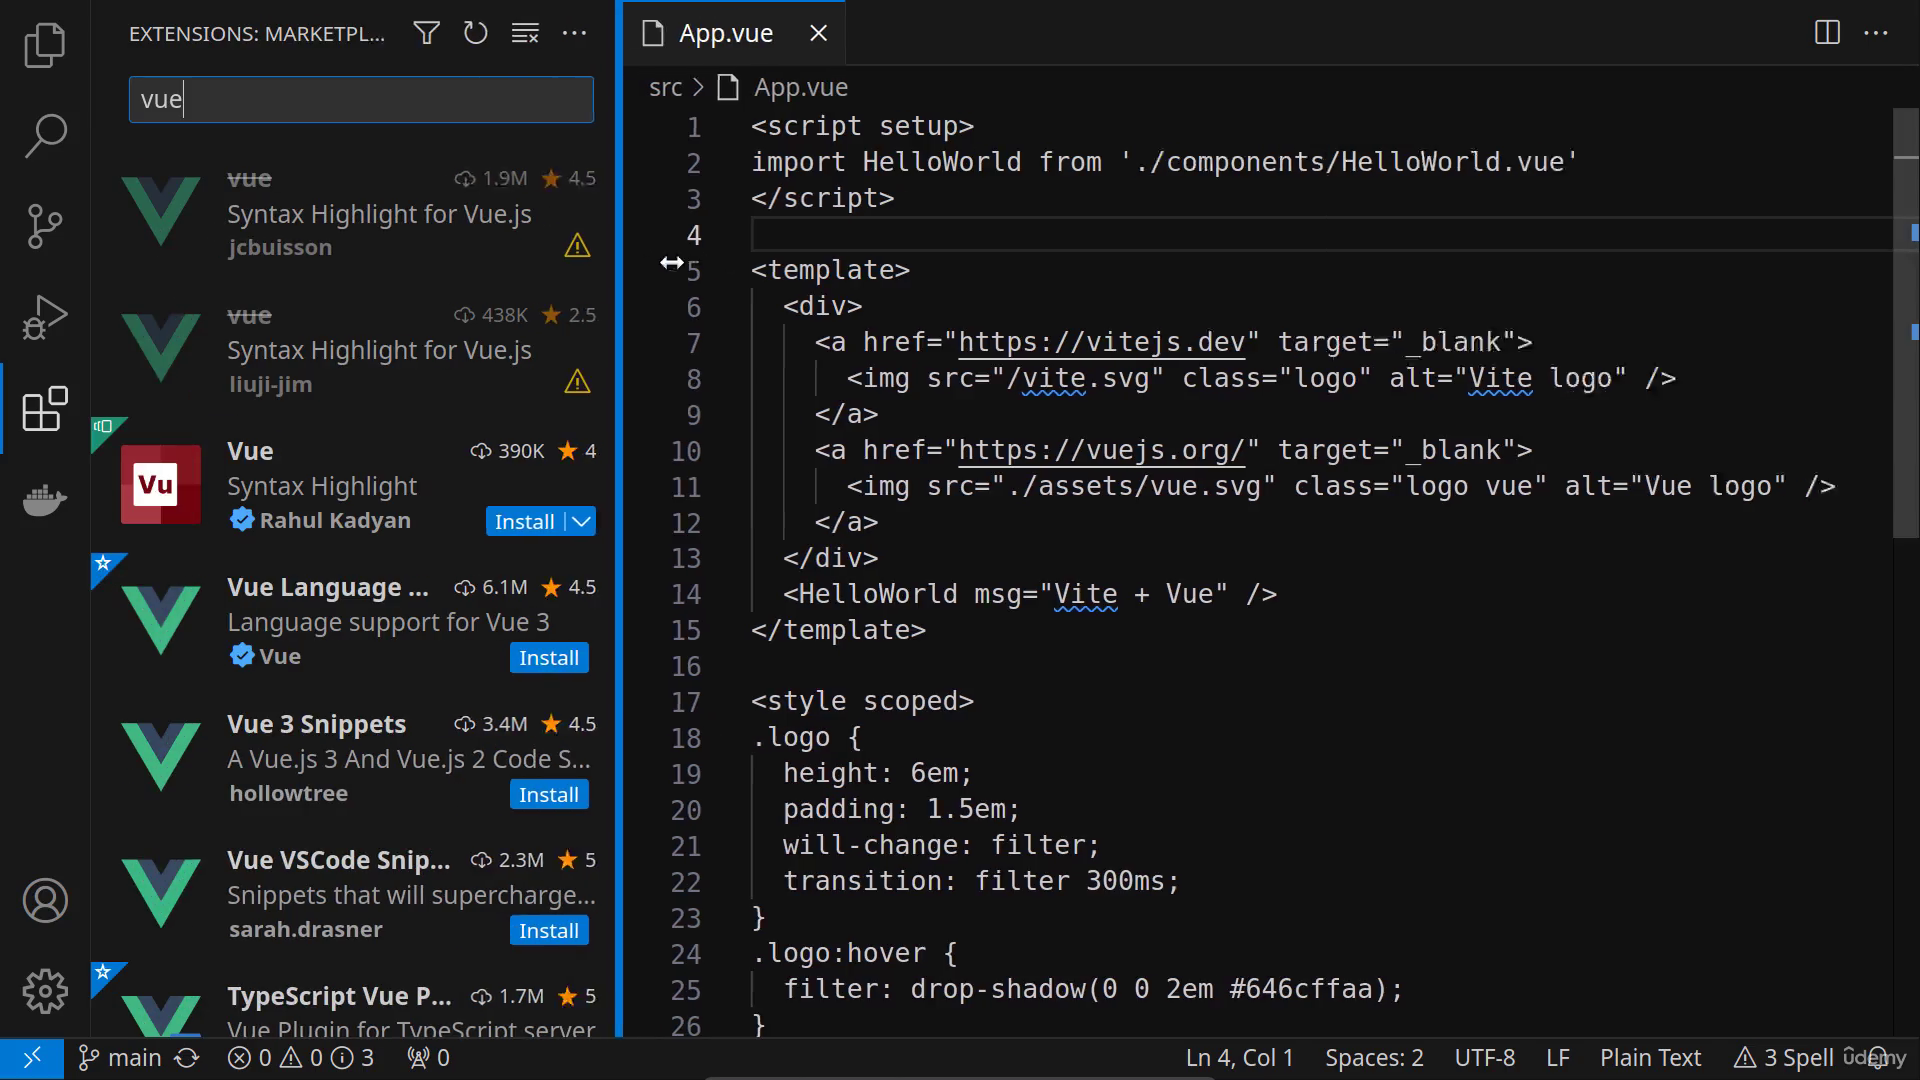Open problems panel from errors and warnings count
1920x1080 pixels.
(301, 1058)
